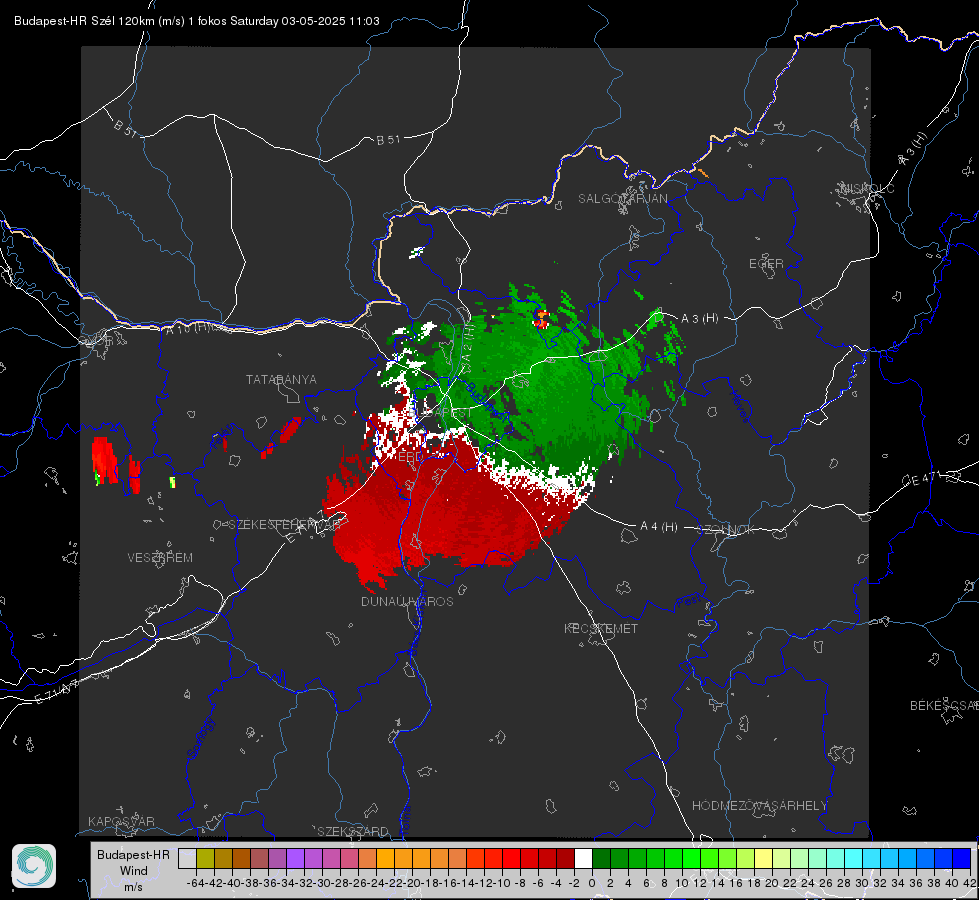979x900 pixels.
Task: Select the EGER city label
Action: pos(766,264)
